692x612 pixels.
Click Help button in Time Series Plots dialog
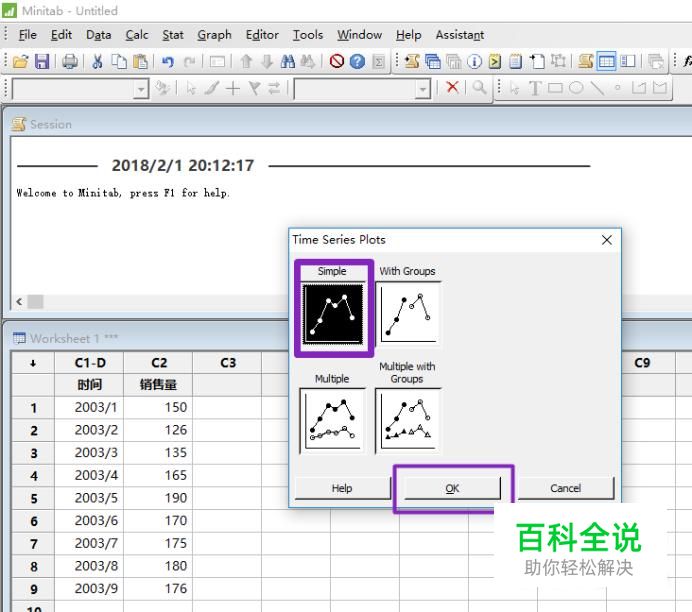pyautogui.click(x=342, y=488)
